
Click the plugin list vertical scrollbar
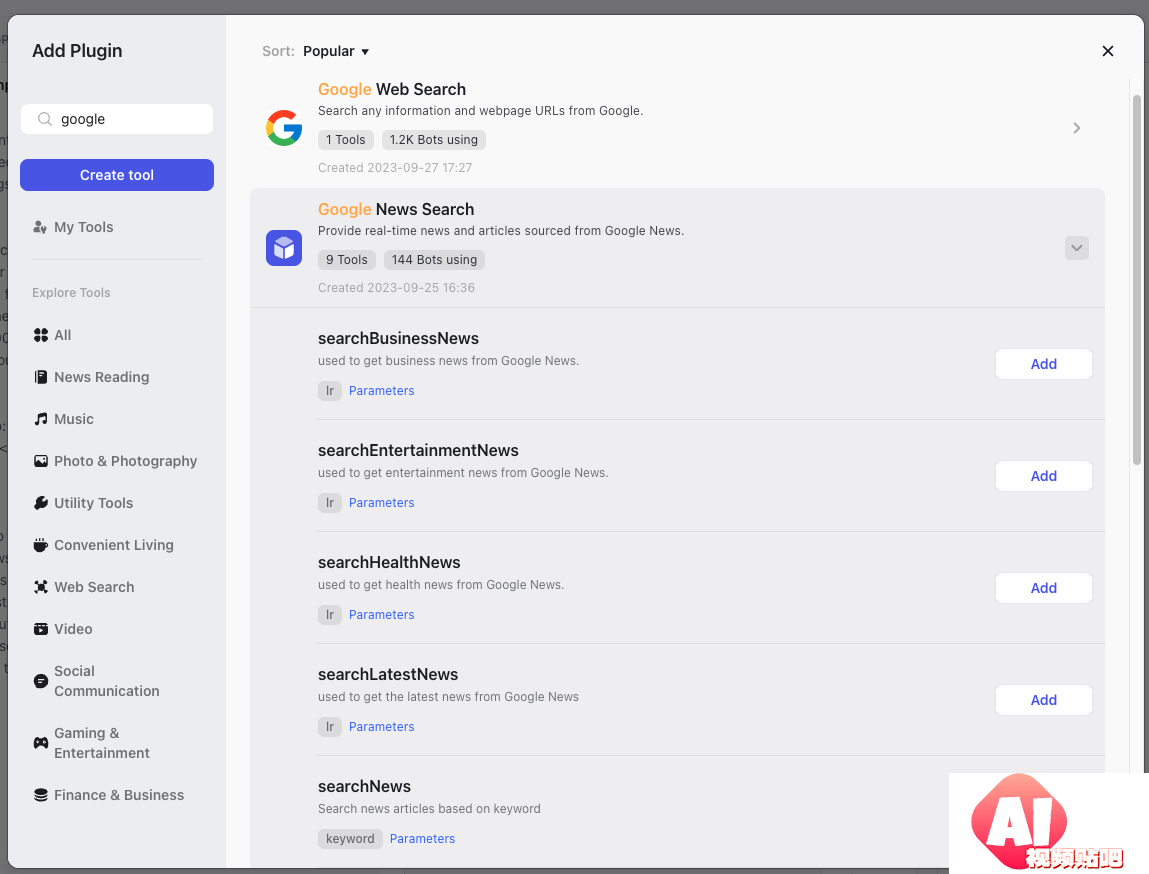tap(1137, 278)
